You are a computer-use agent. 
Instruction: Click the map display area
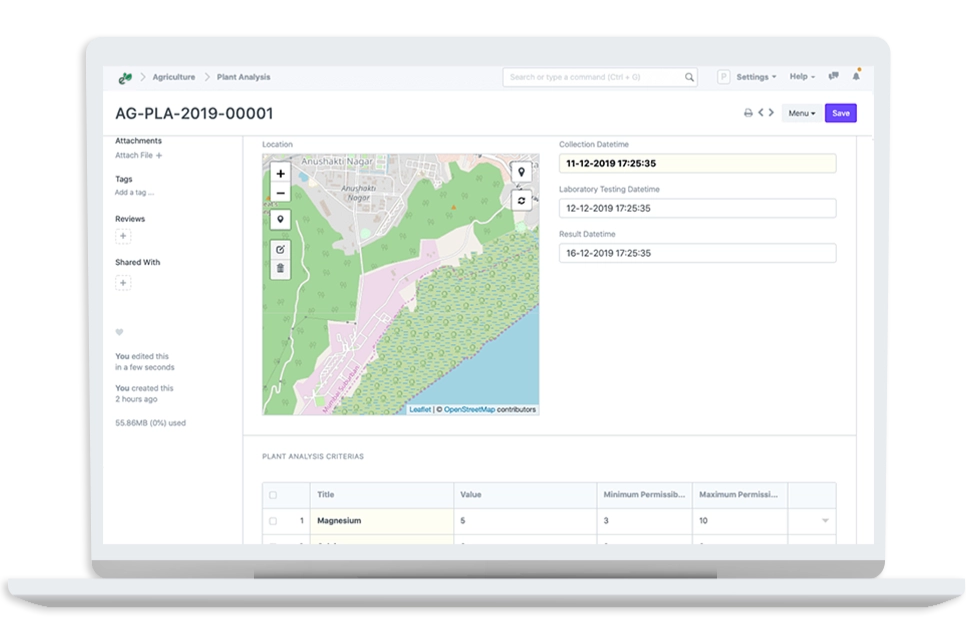pos(400,285)
